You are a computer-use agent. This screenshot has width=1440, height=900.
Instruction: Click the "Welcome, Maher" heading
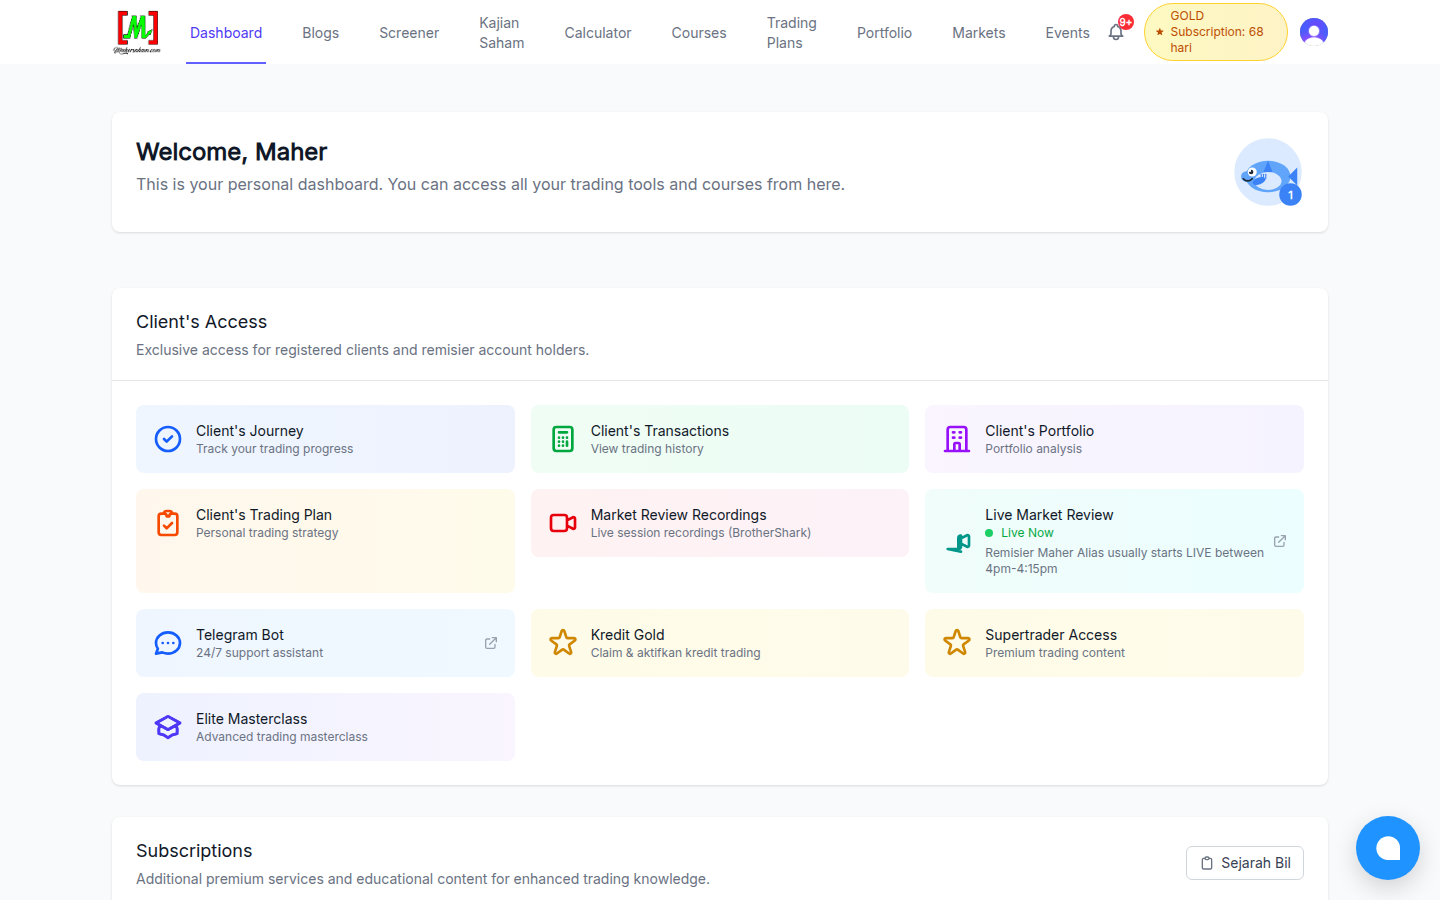tap(232, 152)
